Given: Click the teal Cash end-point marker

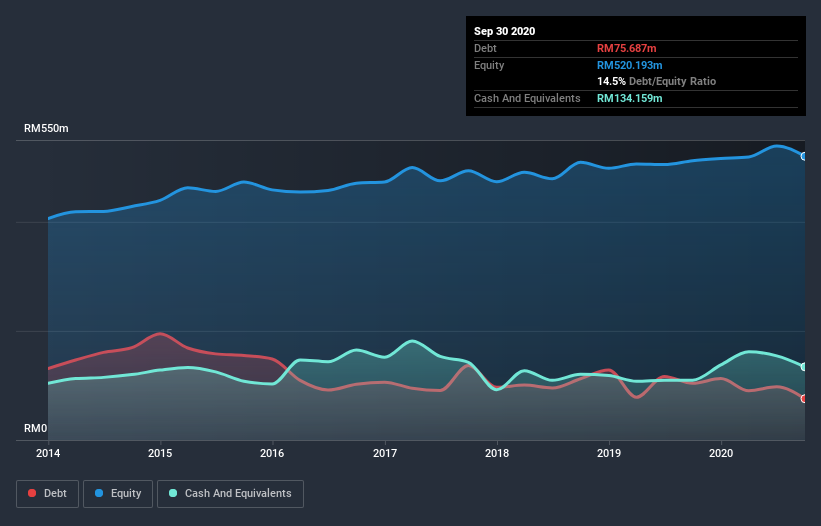Looking at the screenshot, I should click(804, 367).
